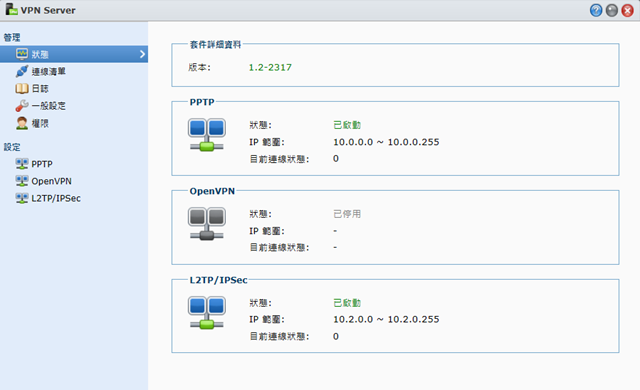Click the L2TP/IPSec network icon in sidebar
Viewport: 640px width, 390px height.
(22, 198)
